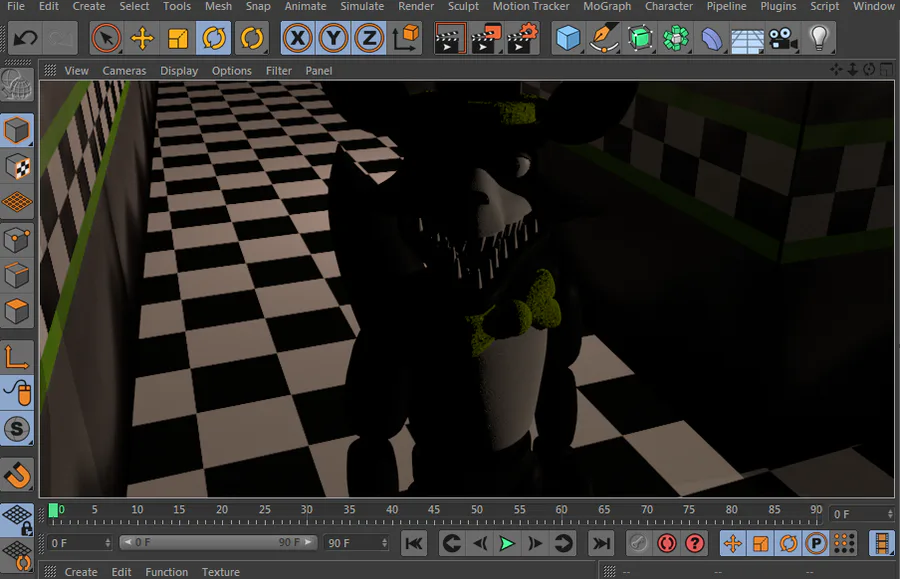Select the Live Selection arrow tool

[106, 38]
